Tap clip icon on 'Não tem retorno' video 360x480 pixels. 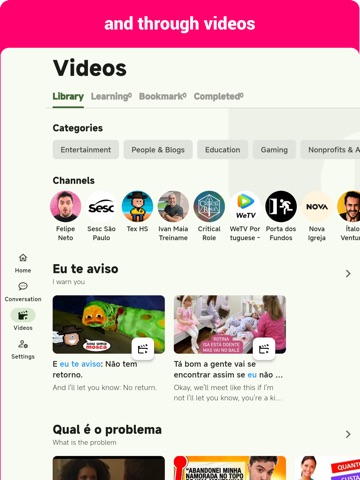click(143, 349)
